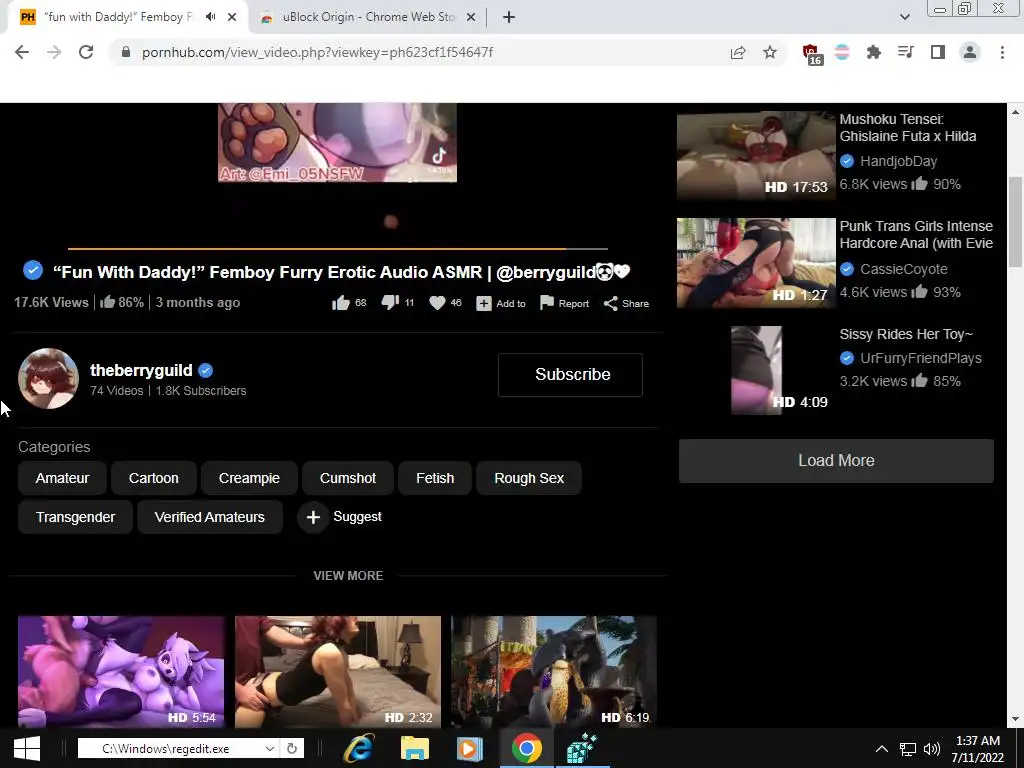
Task: Open the Share option
Action: (x=626, y=303)
